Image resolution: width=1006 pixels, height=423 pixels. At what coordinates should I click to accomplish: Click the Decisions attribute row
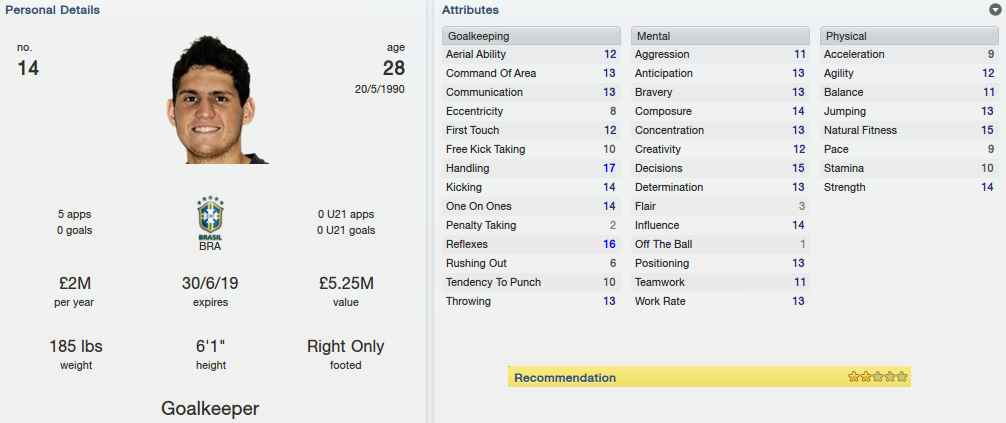[x=720, y=168]
